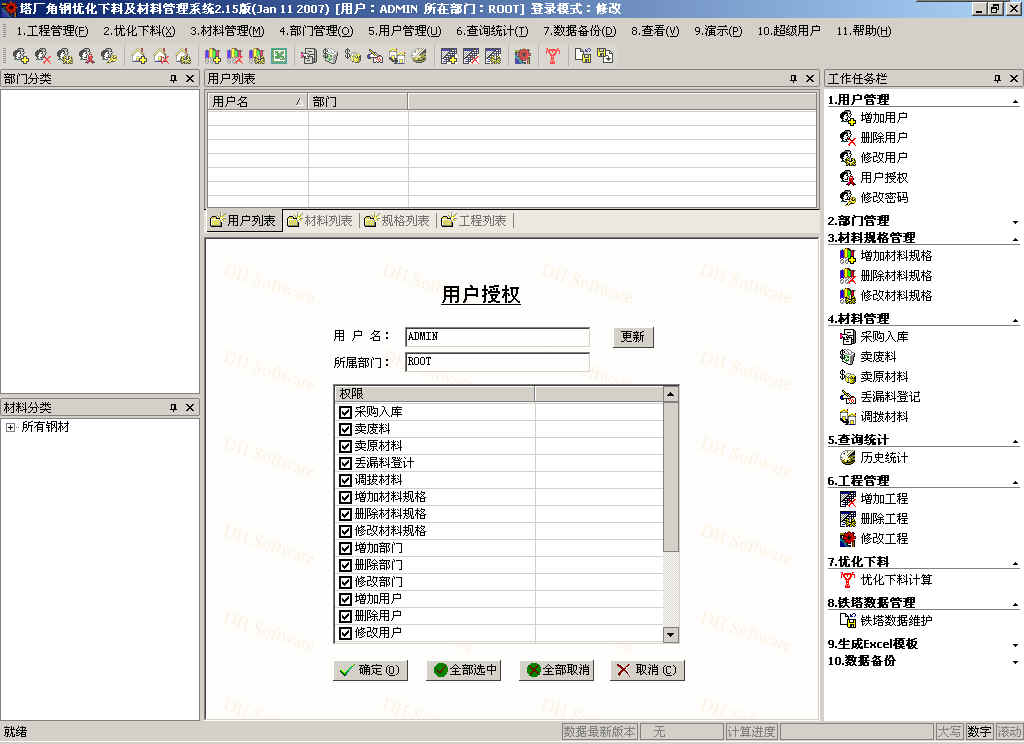Click the 全部选中 button
1024x744 pixels.
point(464,670)
